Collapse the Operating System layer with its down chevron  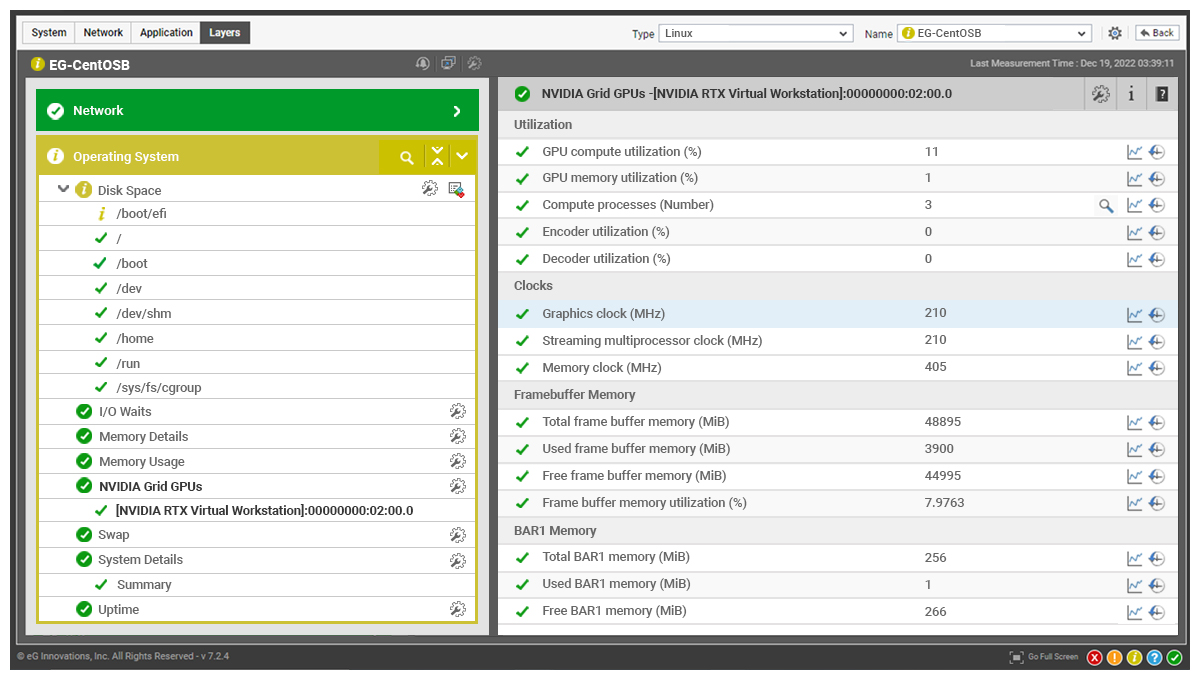point(462,156)
